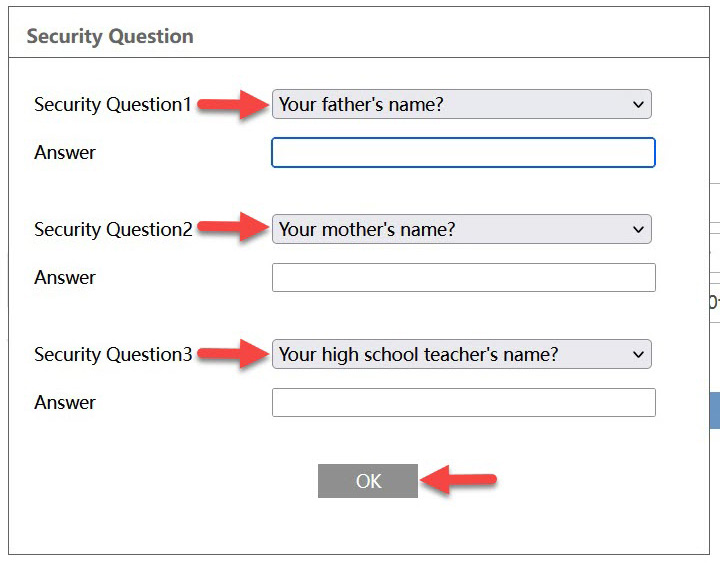Viewport: 720px width, 563px height.
Task: Click the Answer label below Security Question3
Action: coord(65,403)
